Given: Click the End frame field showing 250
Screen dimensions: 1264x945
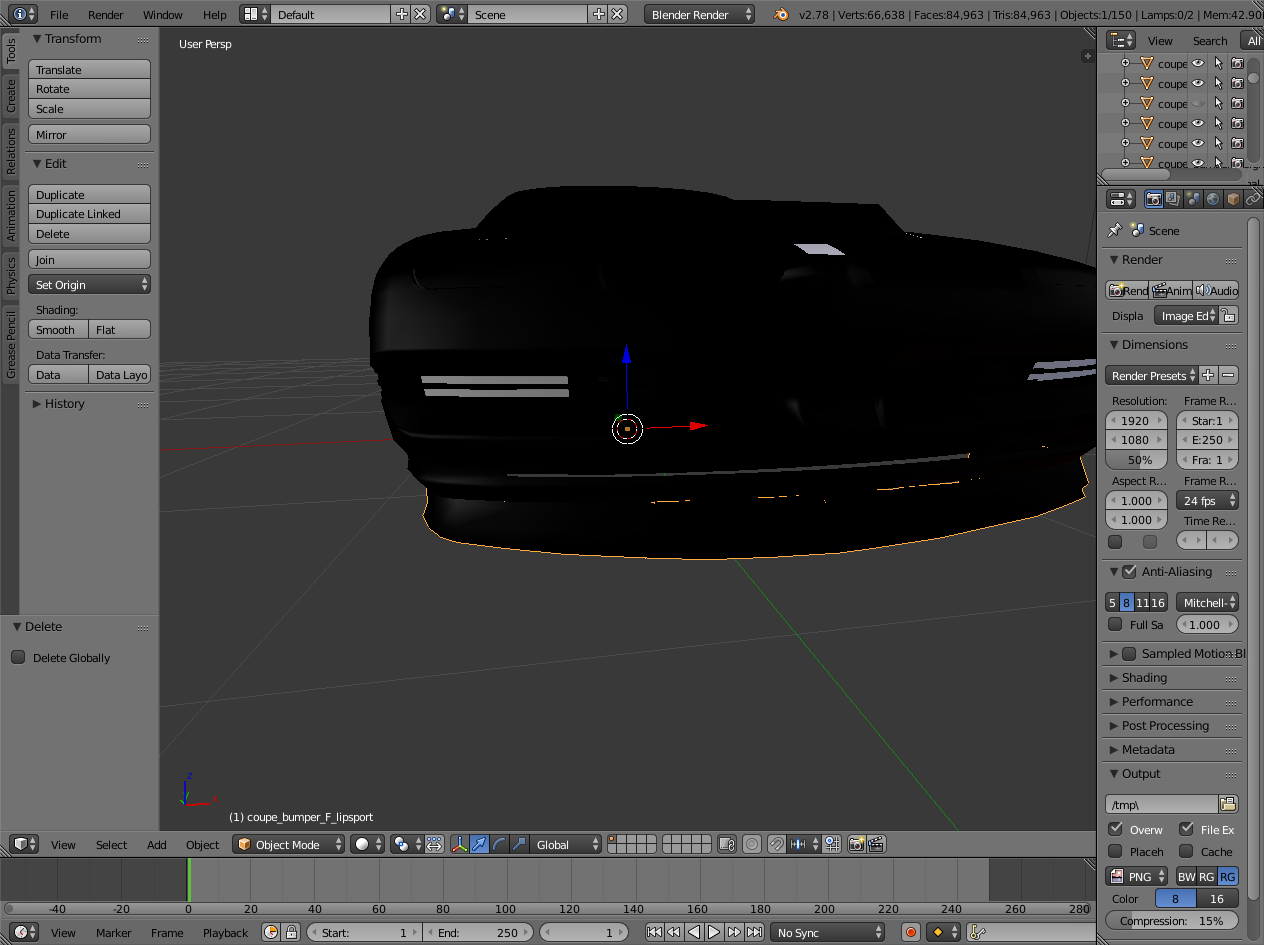Looking at the screenshot, I should tap(478, 932).
